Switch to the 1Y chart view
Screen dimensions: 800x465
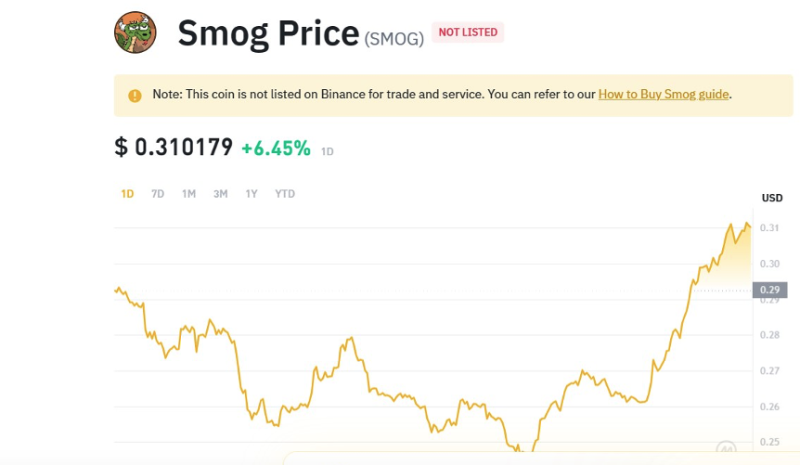[251, 194]
